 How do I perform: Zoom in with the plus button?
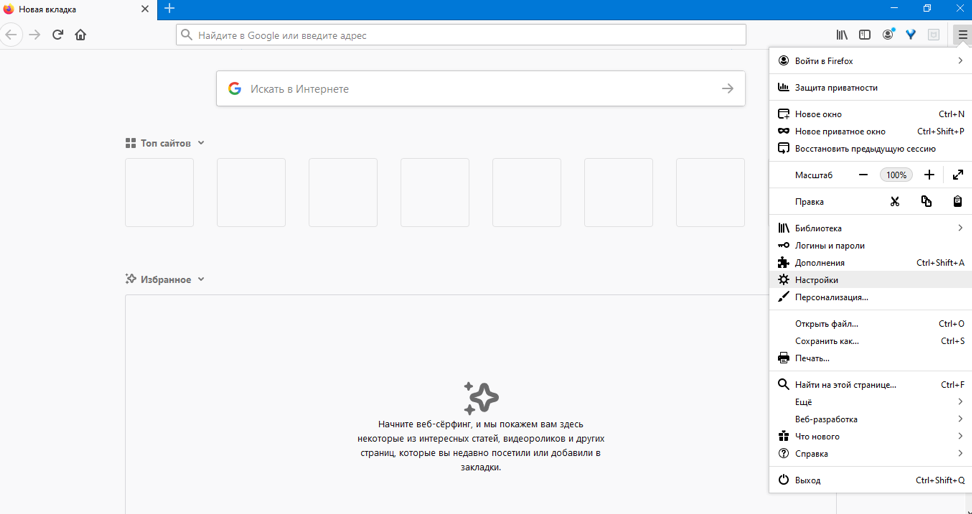point(929,175)
